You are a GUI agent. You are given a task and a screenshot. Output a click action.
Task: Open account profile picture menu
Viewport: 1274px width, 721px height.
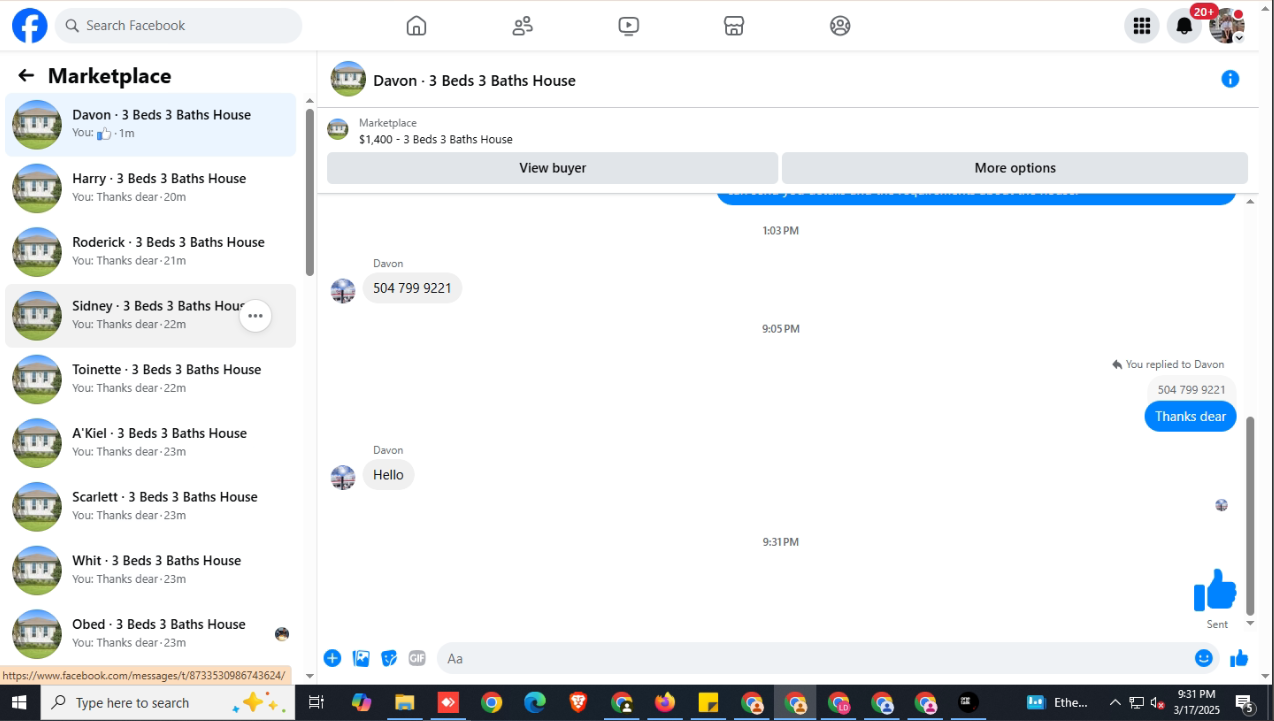point(1227,26)
